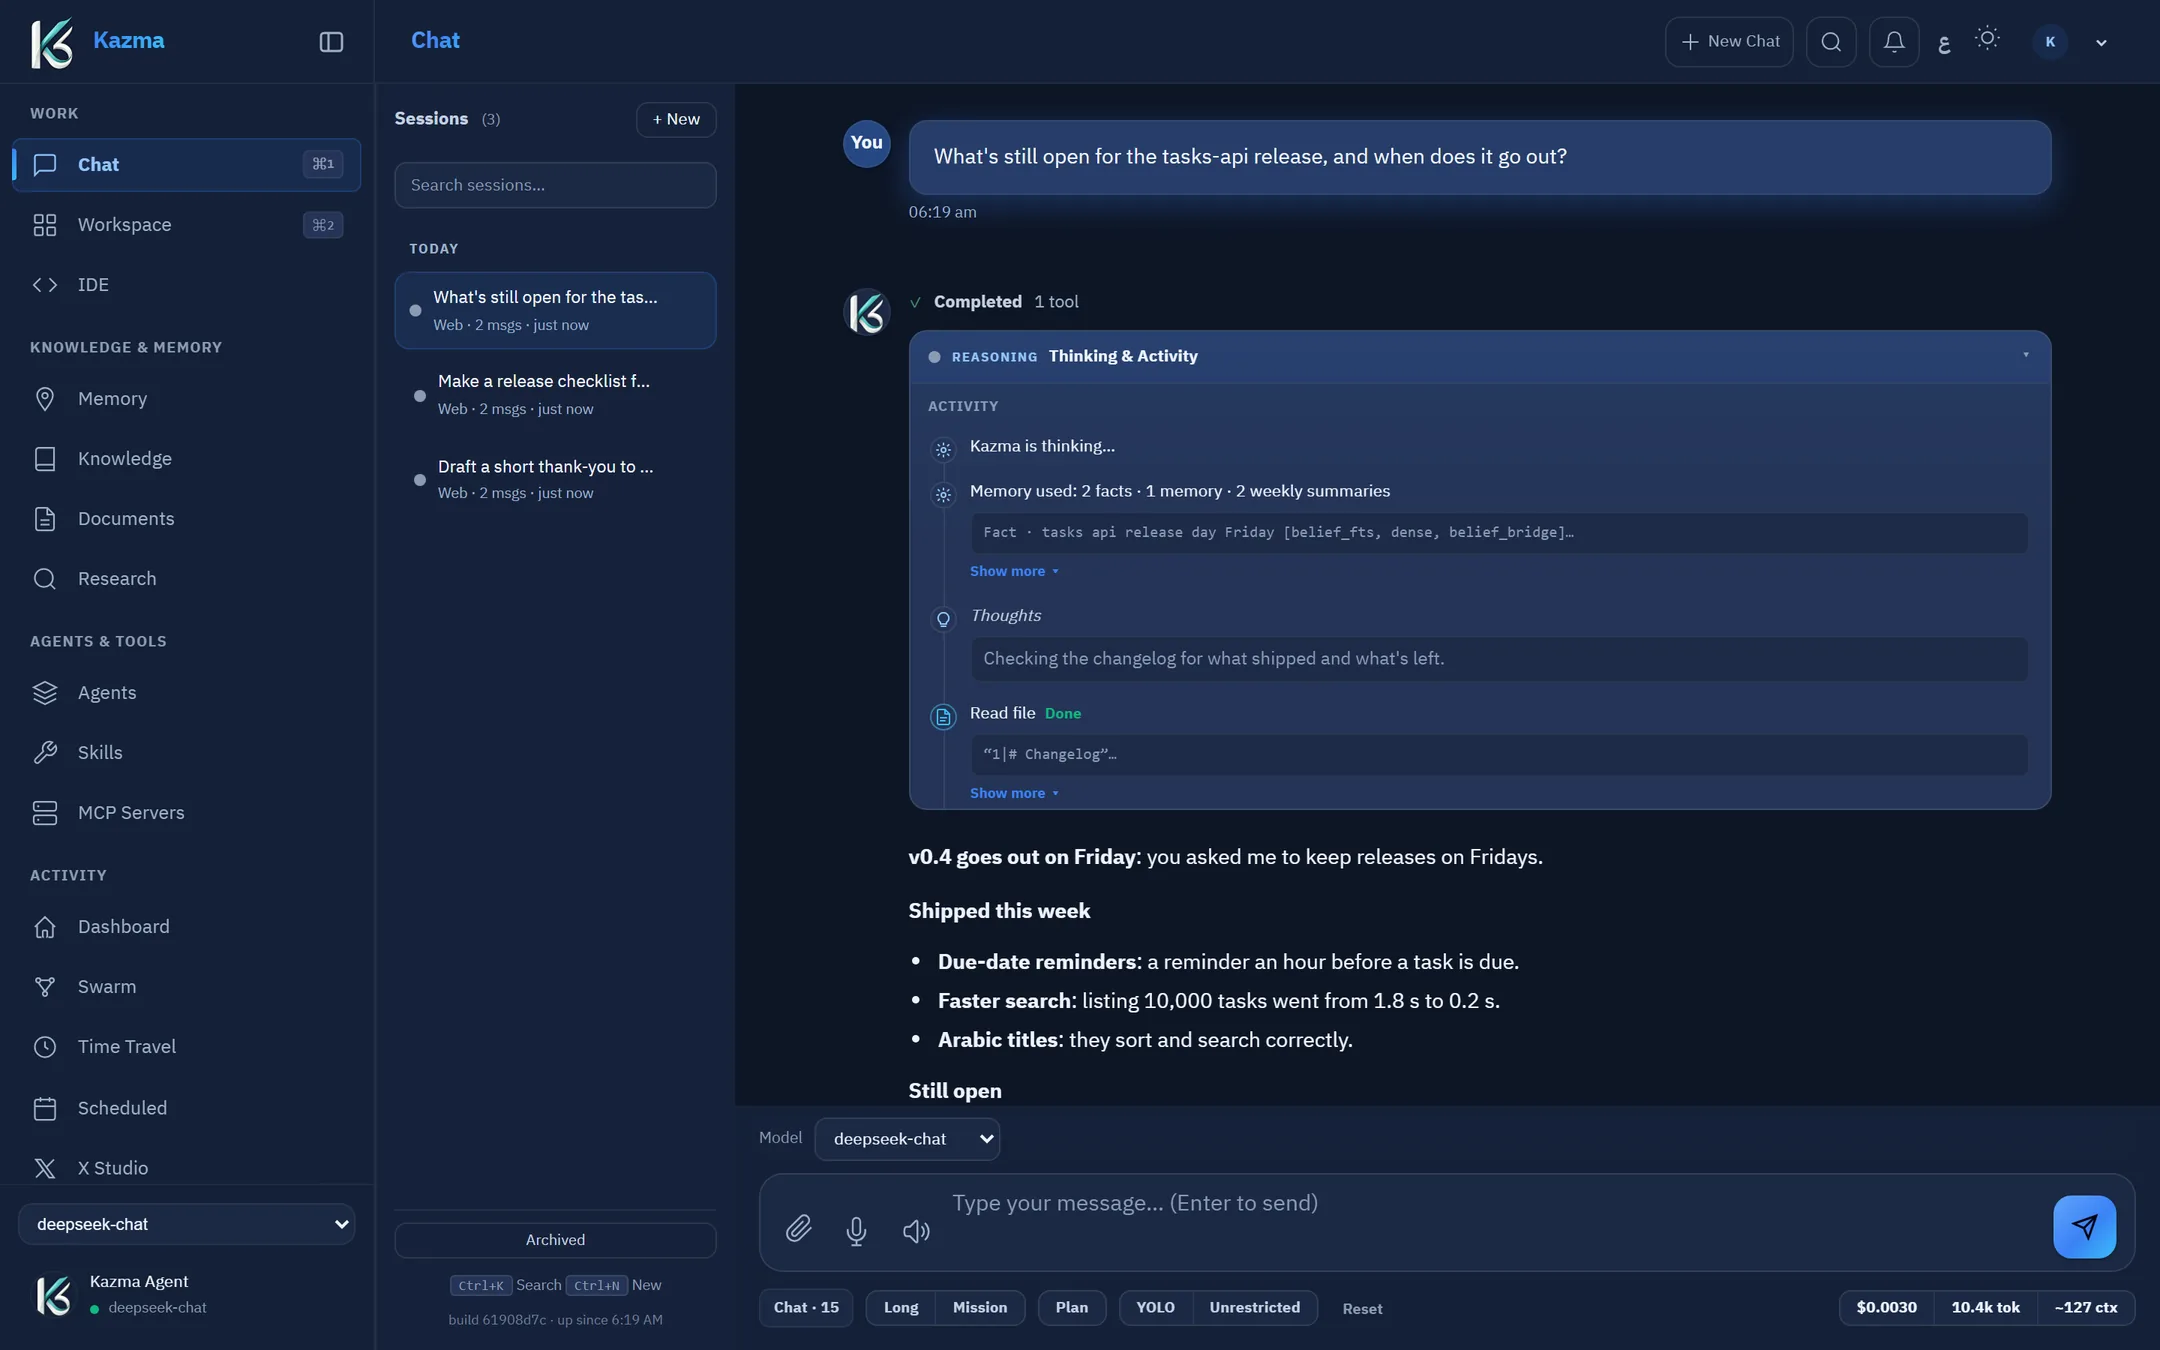2160x1350 pixels.
Task: Open the Archived sessions button
Action: pos(555,1240)
